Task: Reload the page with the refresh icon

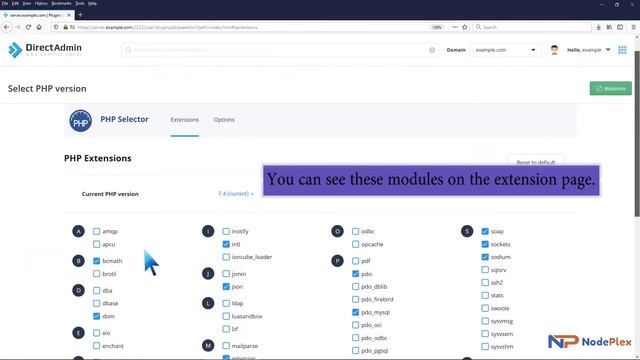Action: point(28,27)
